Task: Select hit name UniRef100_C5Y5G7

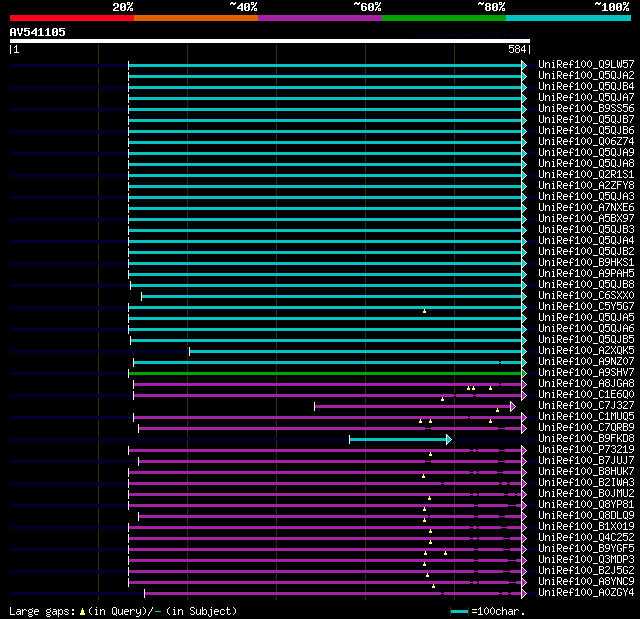Action: [586, 307]
